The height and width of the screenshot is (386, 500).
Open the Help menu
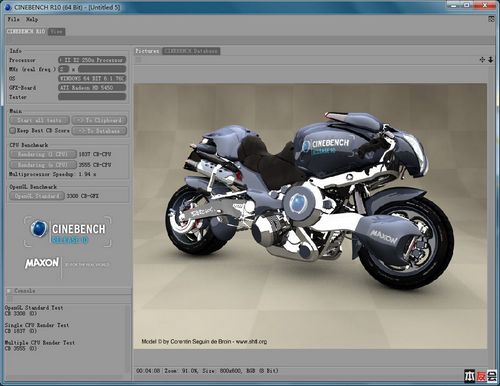(32, 19)
